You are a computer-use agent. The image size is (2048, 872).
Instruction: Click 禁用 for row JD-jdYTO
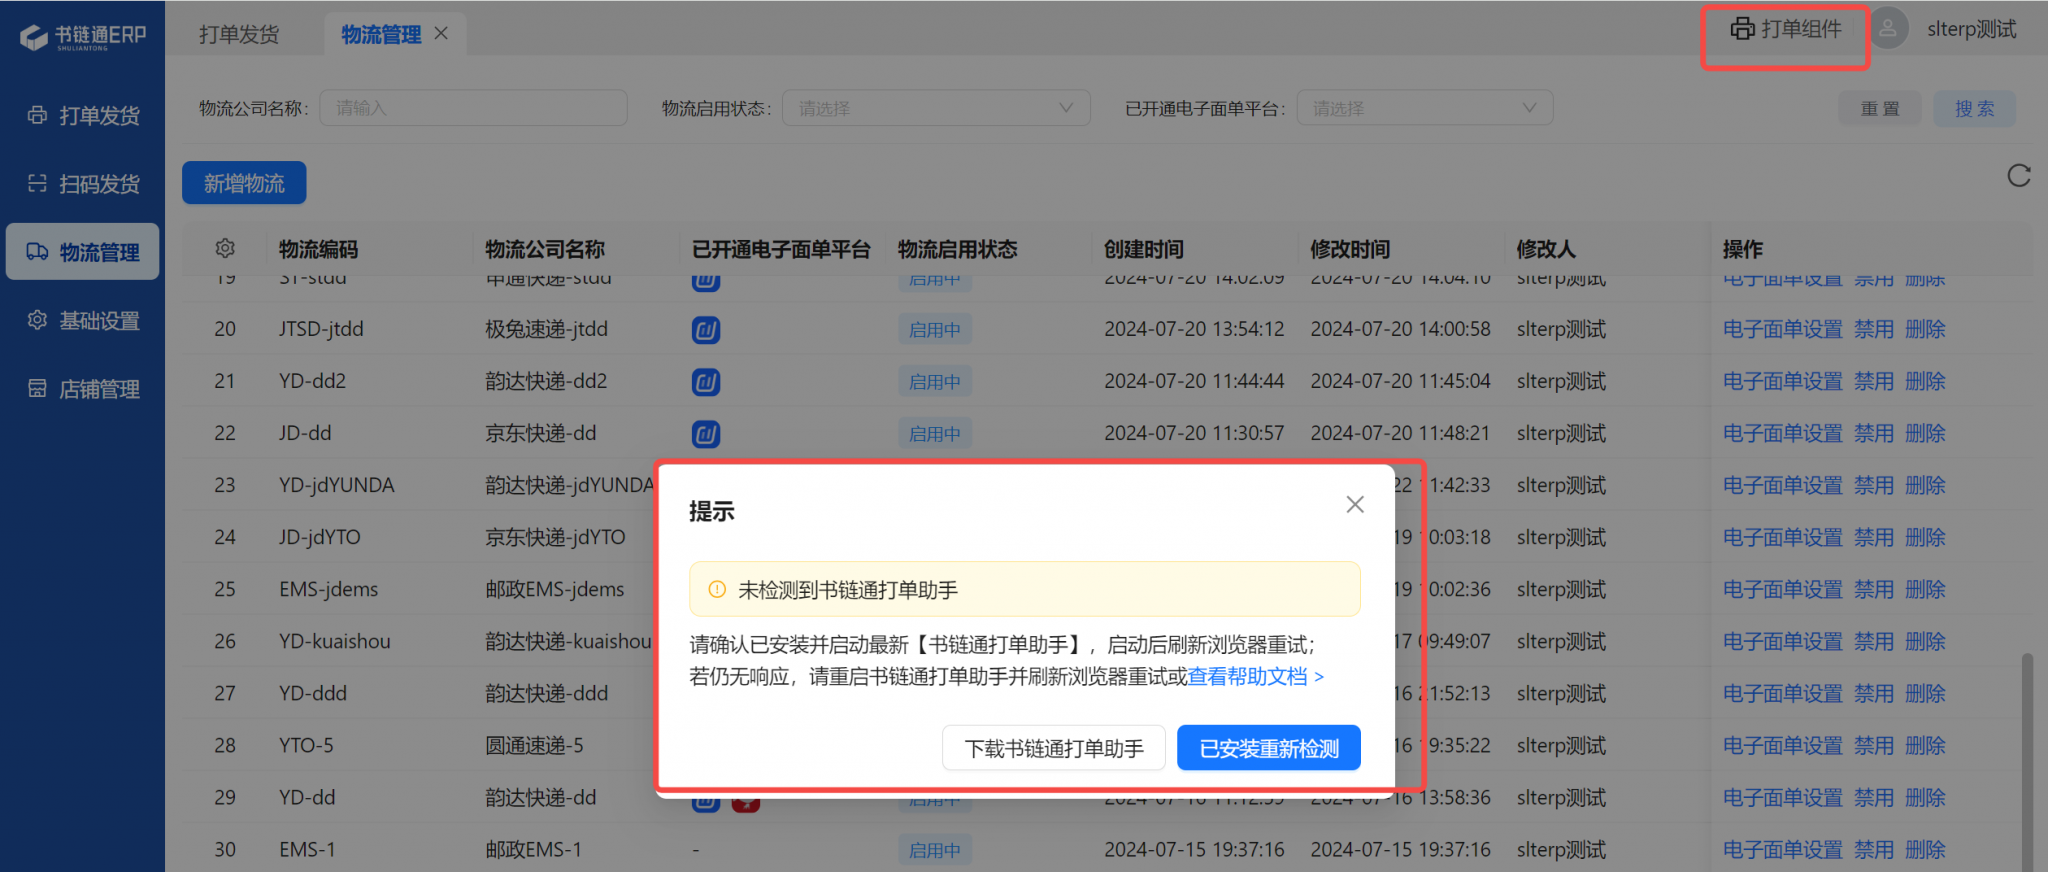1874,537
